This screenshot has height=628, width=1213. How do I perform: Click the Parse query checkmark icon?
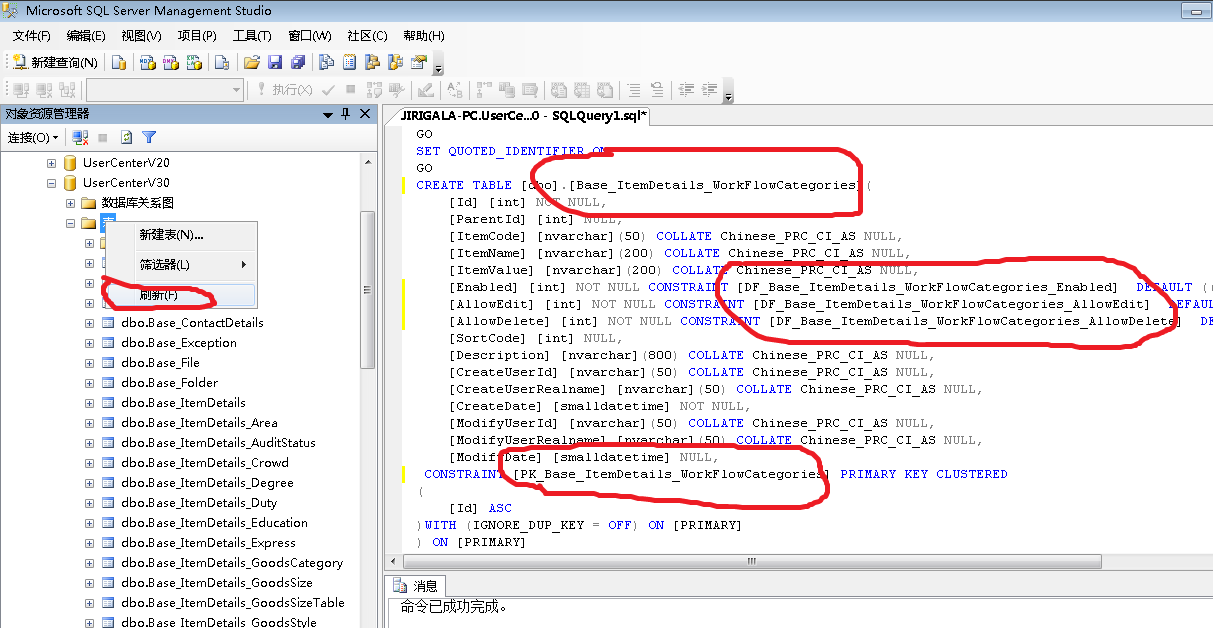[x=327, y=89]
